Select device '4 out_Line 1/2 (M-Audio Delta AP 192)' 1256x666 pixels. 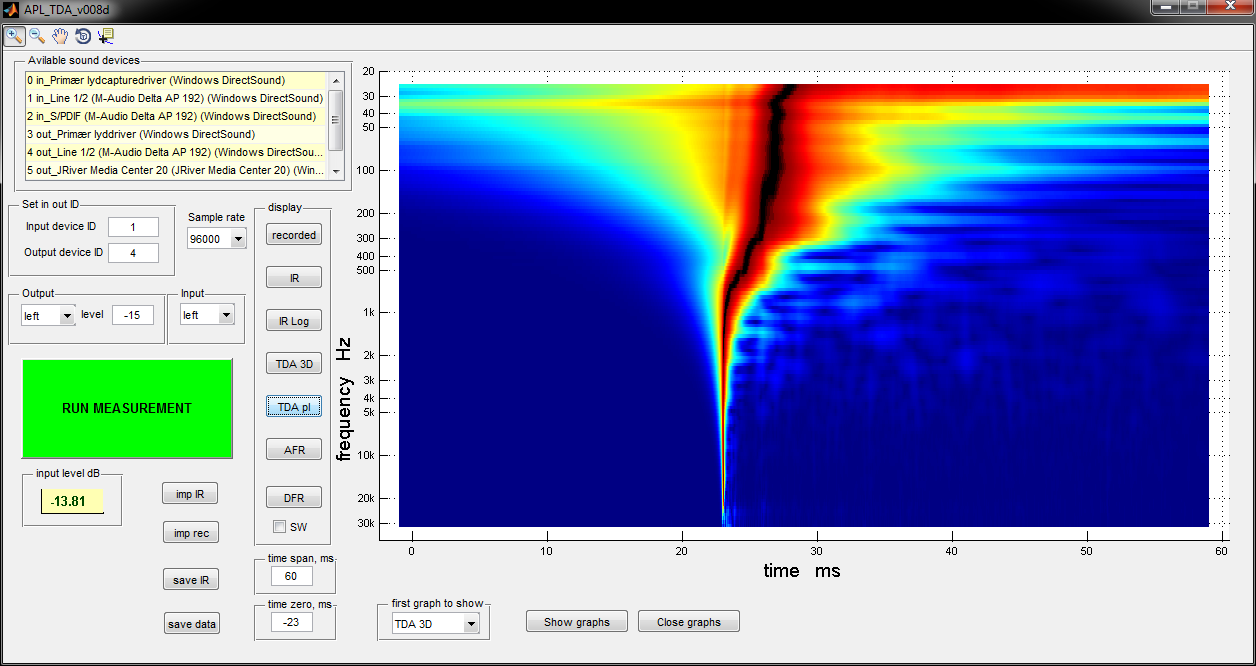pos(176,152)
